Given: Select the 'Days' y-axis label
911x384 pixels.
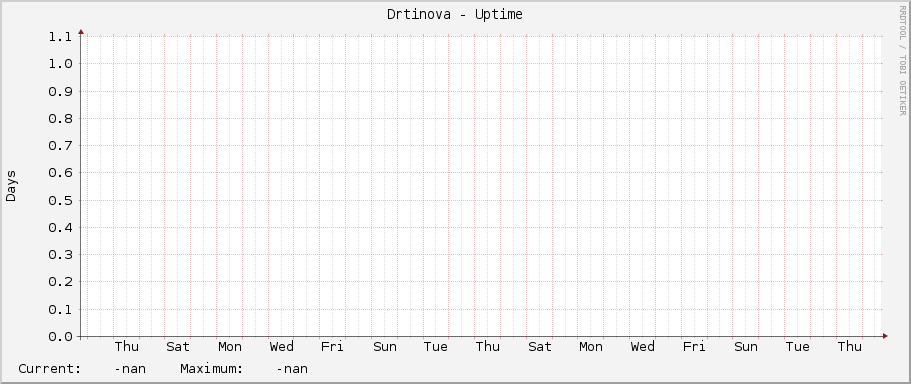Looking at the screenshot, I should point(11,186).
